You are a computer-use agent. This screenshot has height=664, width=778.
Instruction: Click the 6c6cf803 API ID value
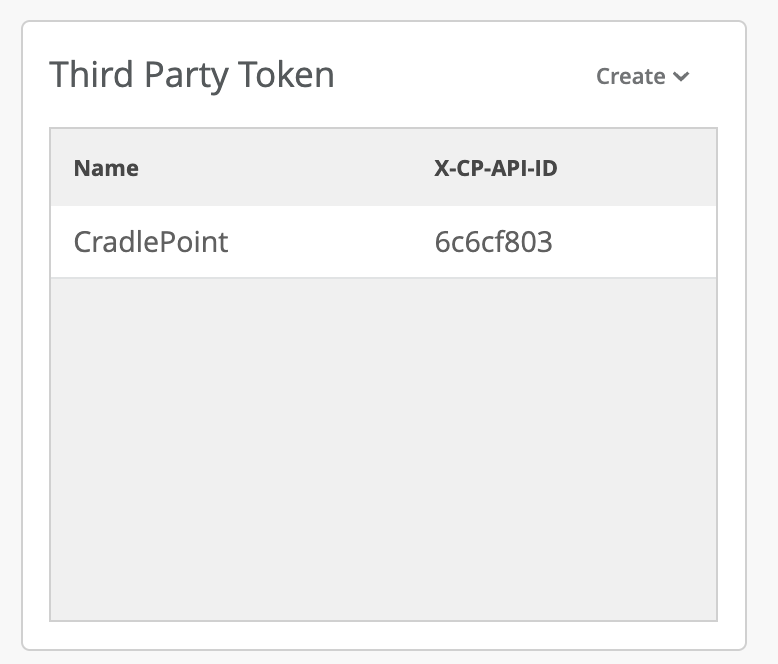point(493,242)
